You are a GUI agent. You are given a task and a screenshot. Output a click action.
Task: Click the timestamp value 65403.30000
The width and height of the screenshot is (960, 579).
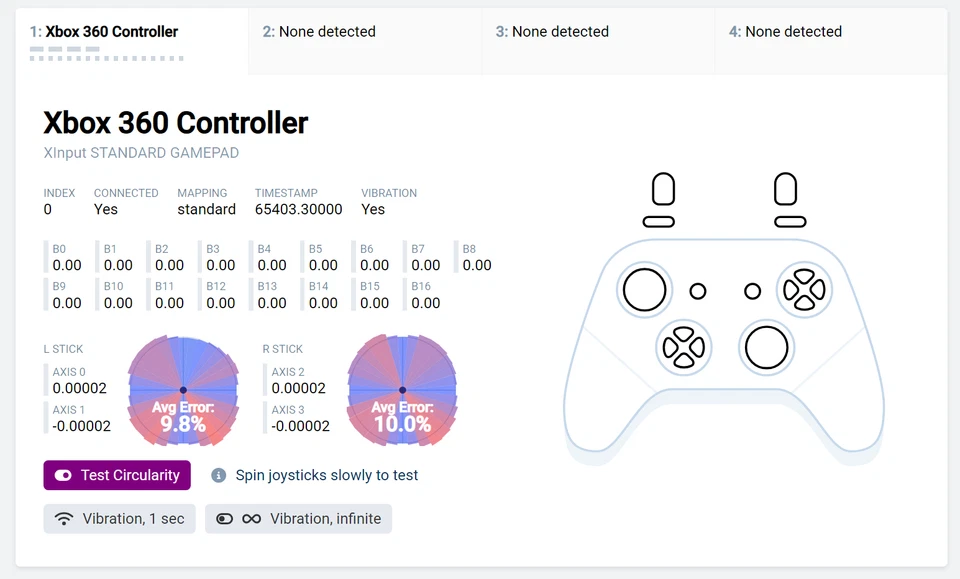click(299, 209)
